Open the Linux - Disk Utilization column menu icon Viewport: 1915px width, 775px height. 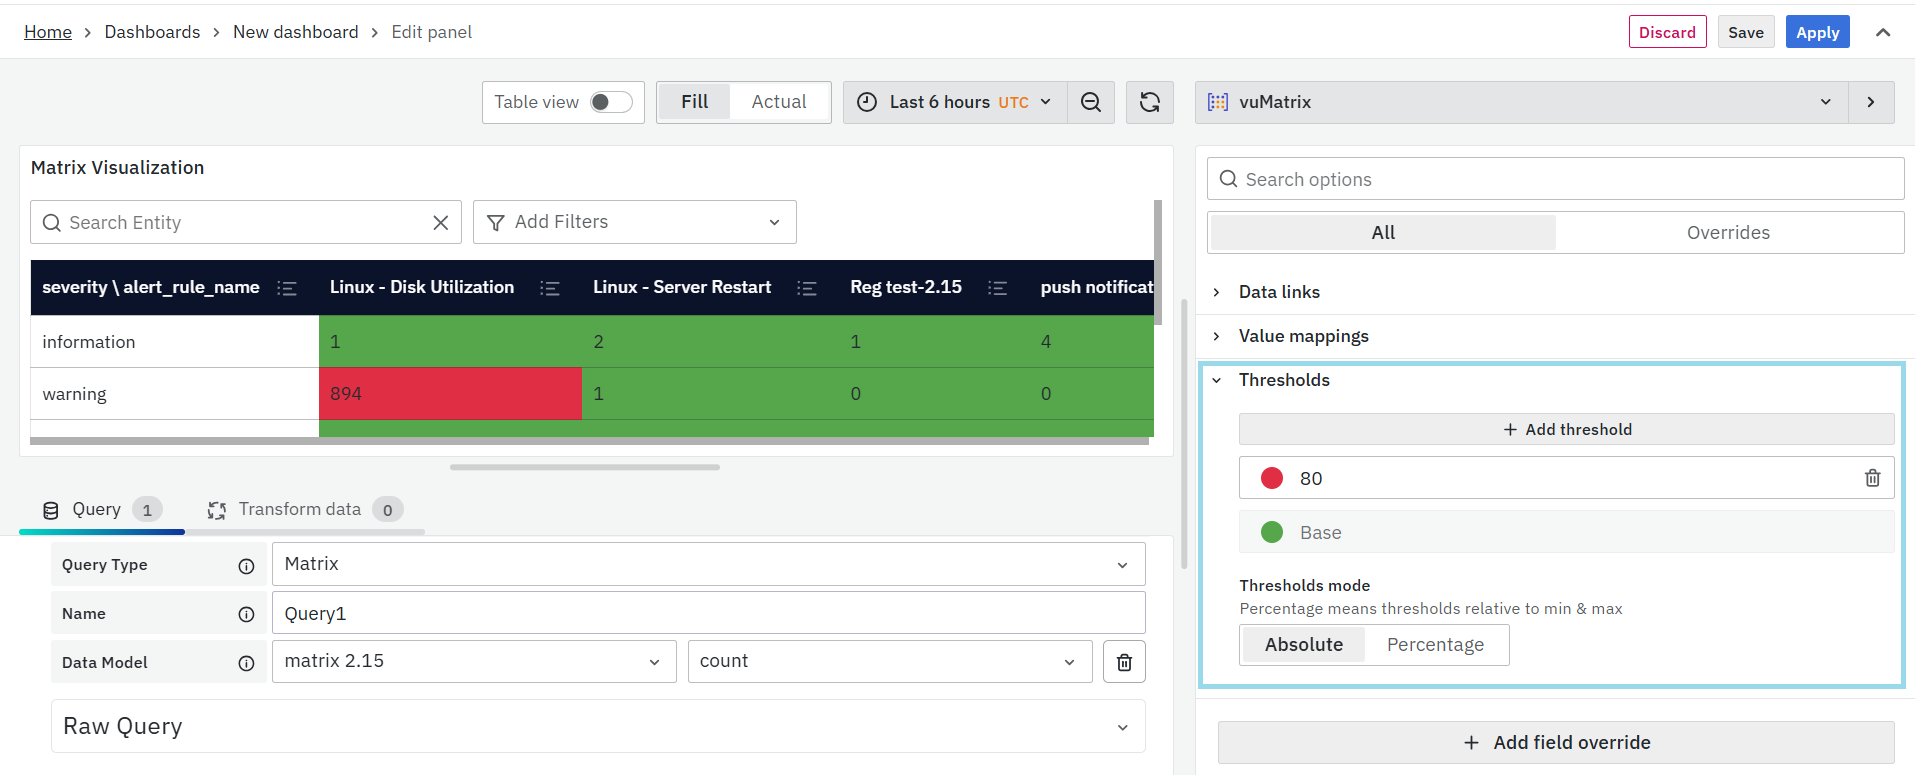coord(550,288)
